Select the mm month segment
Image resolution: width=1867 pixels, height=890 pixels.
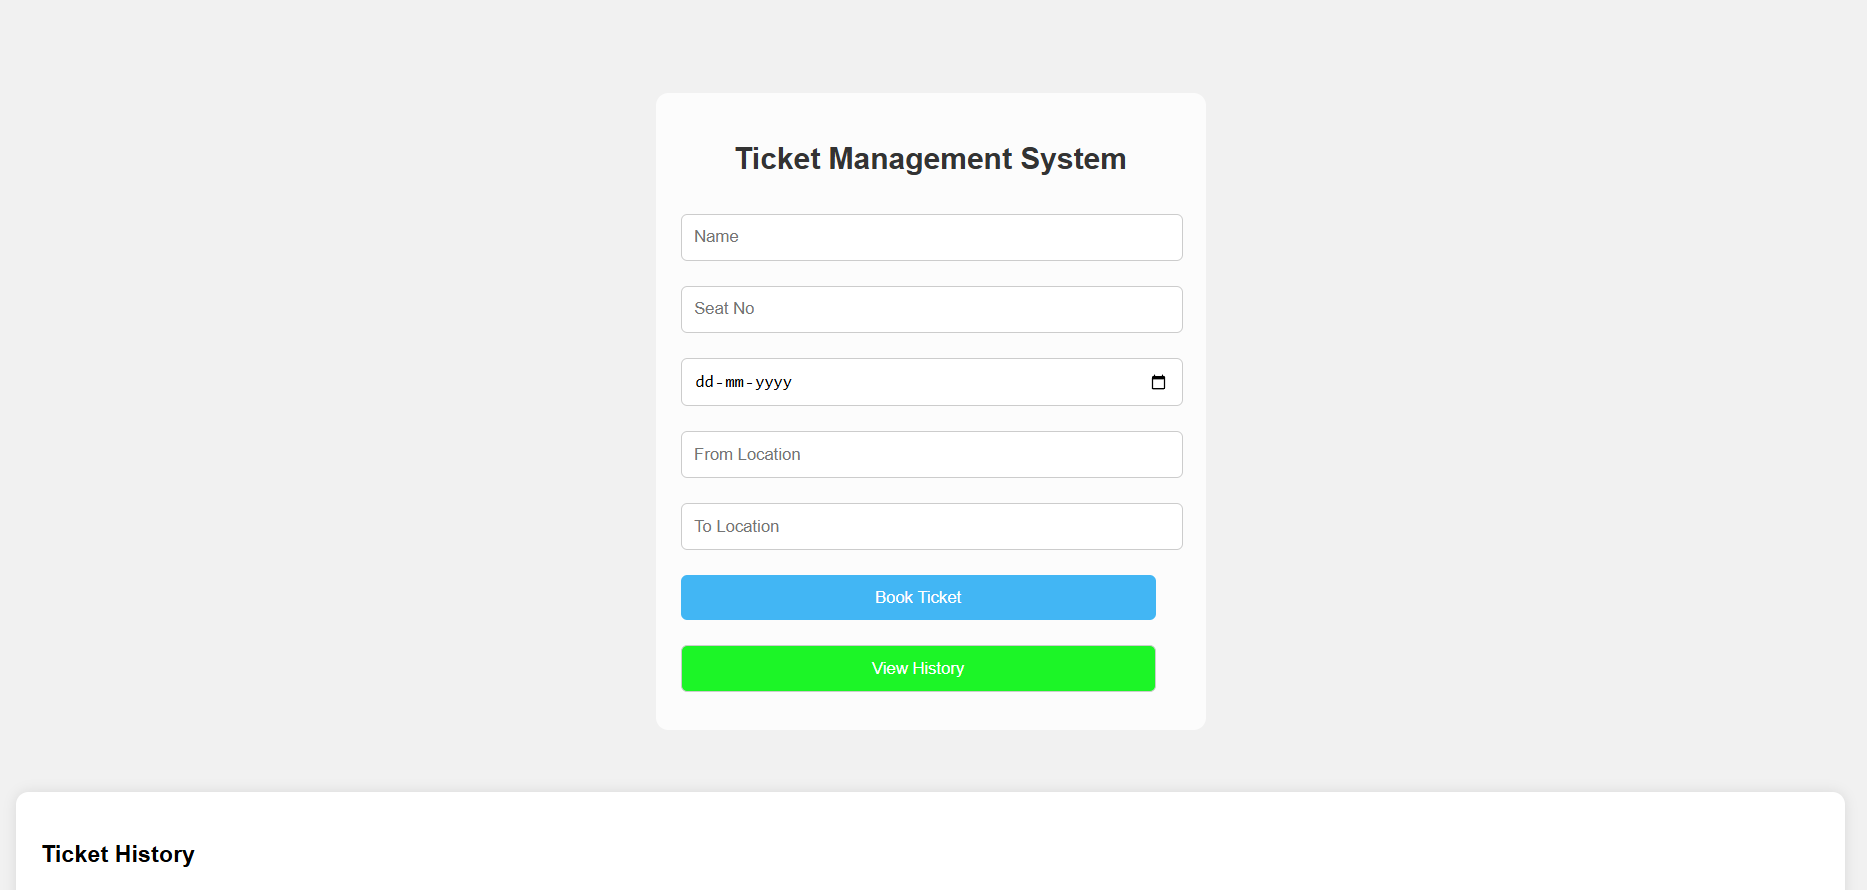[x=735, y=382]
